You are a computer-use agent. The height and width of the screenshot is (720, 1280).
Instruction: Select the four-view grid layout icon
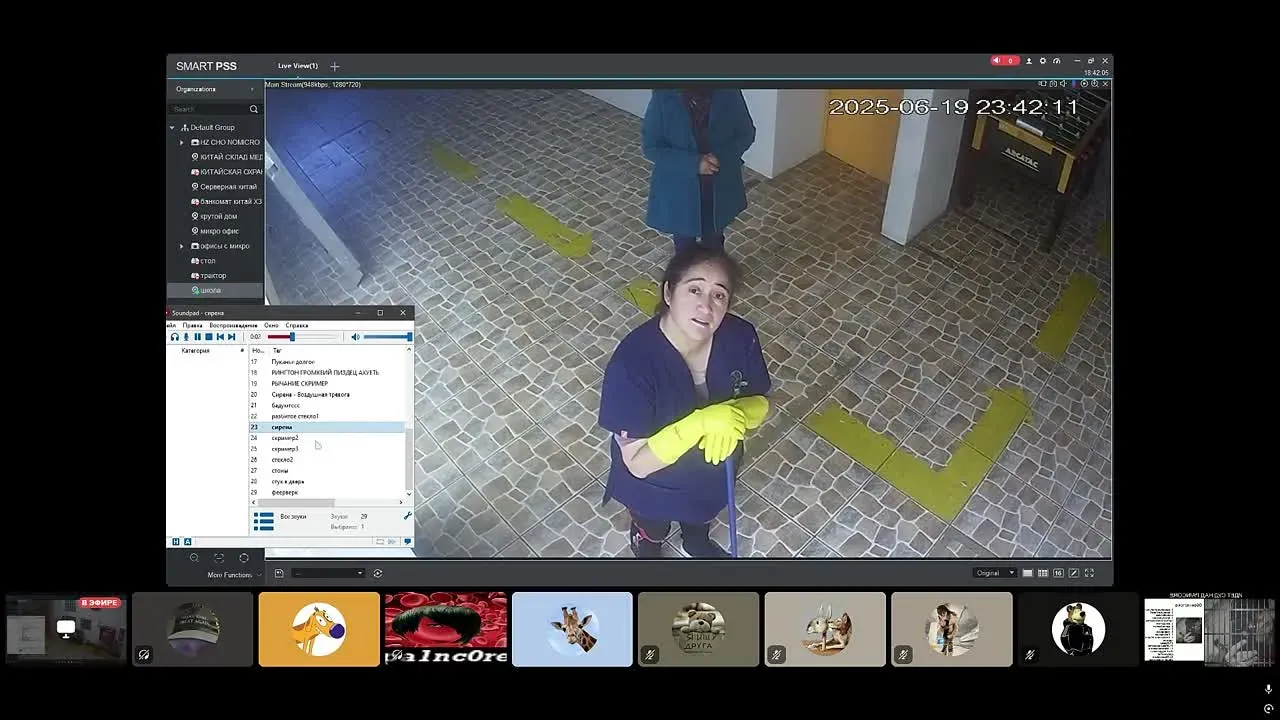coord(1043,573)
